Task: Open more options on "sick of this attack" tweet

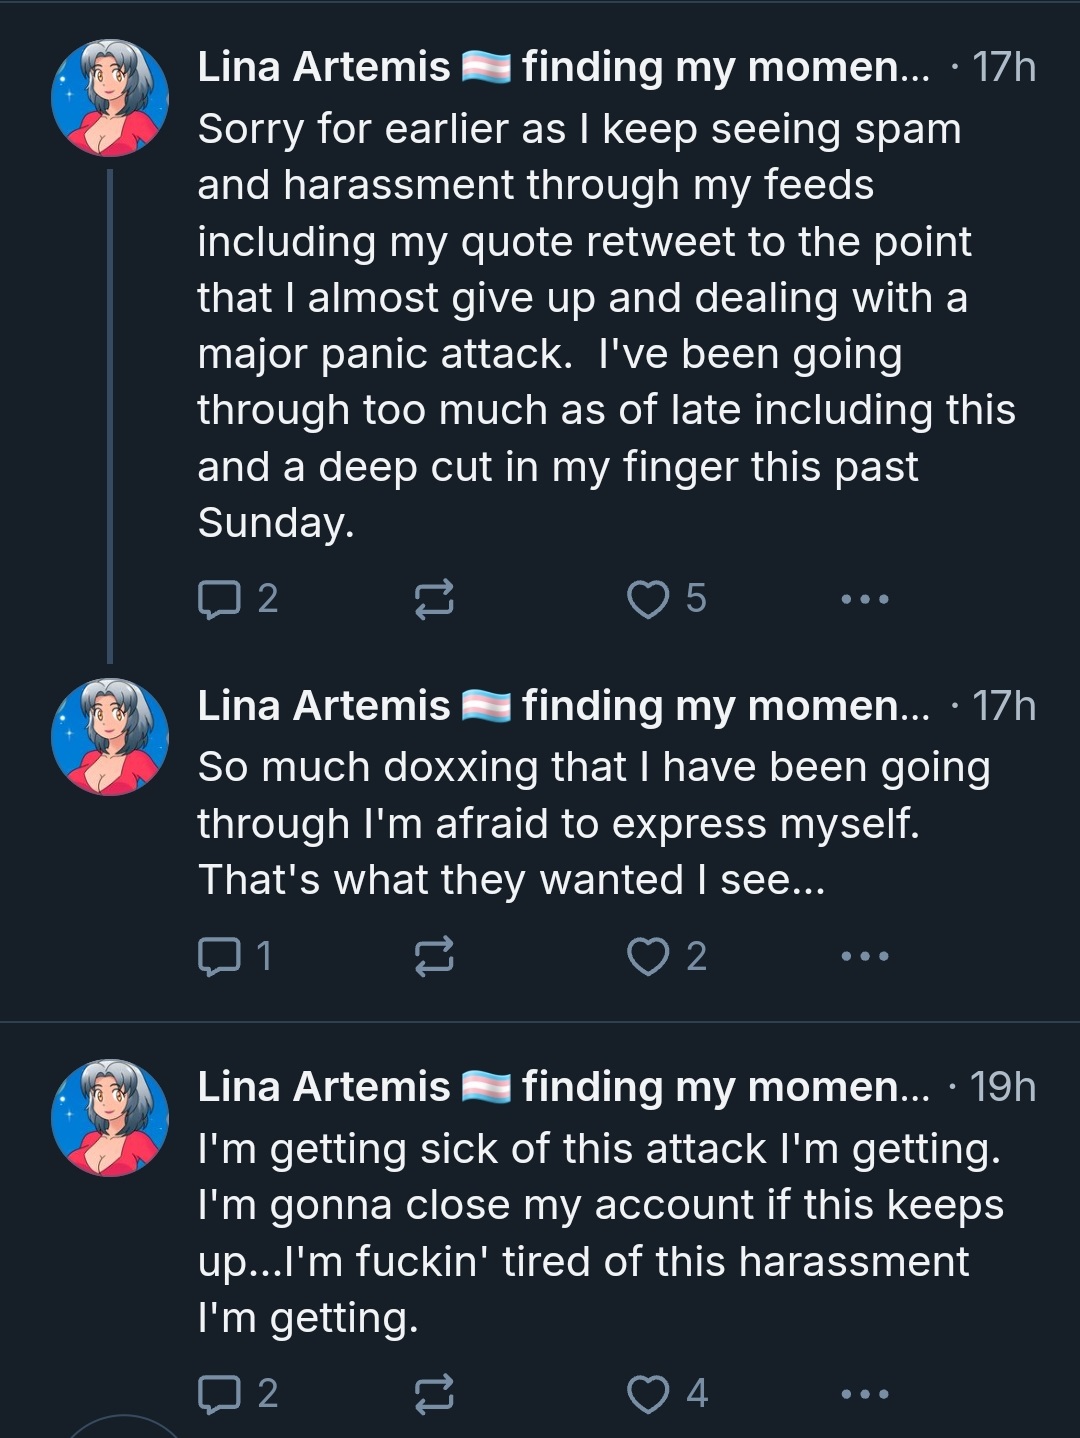Action: pyautogui.click(x=865, y=1394)
